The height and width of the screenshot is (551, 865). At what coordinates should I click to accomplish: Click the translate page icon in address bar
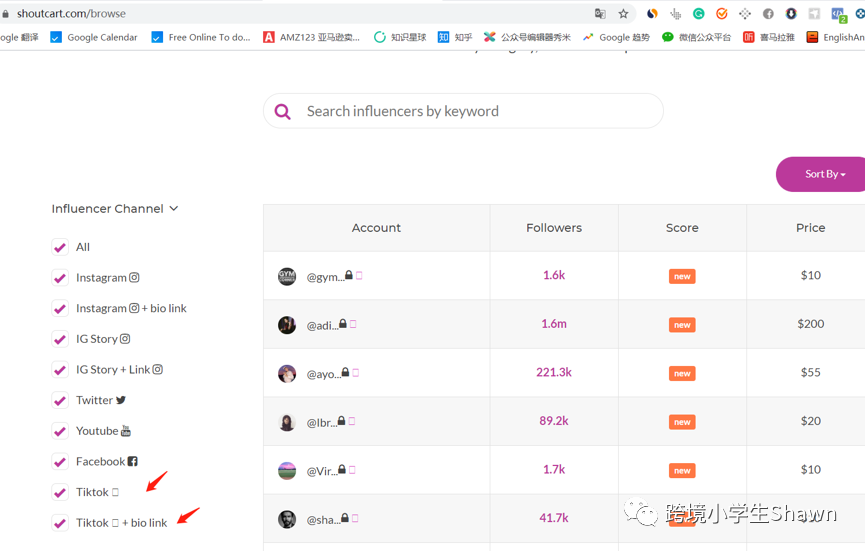tap(600, 14)
